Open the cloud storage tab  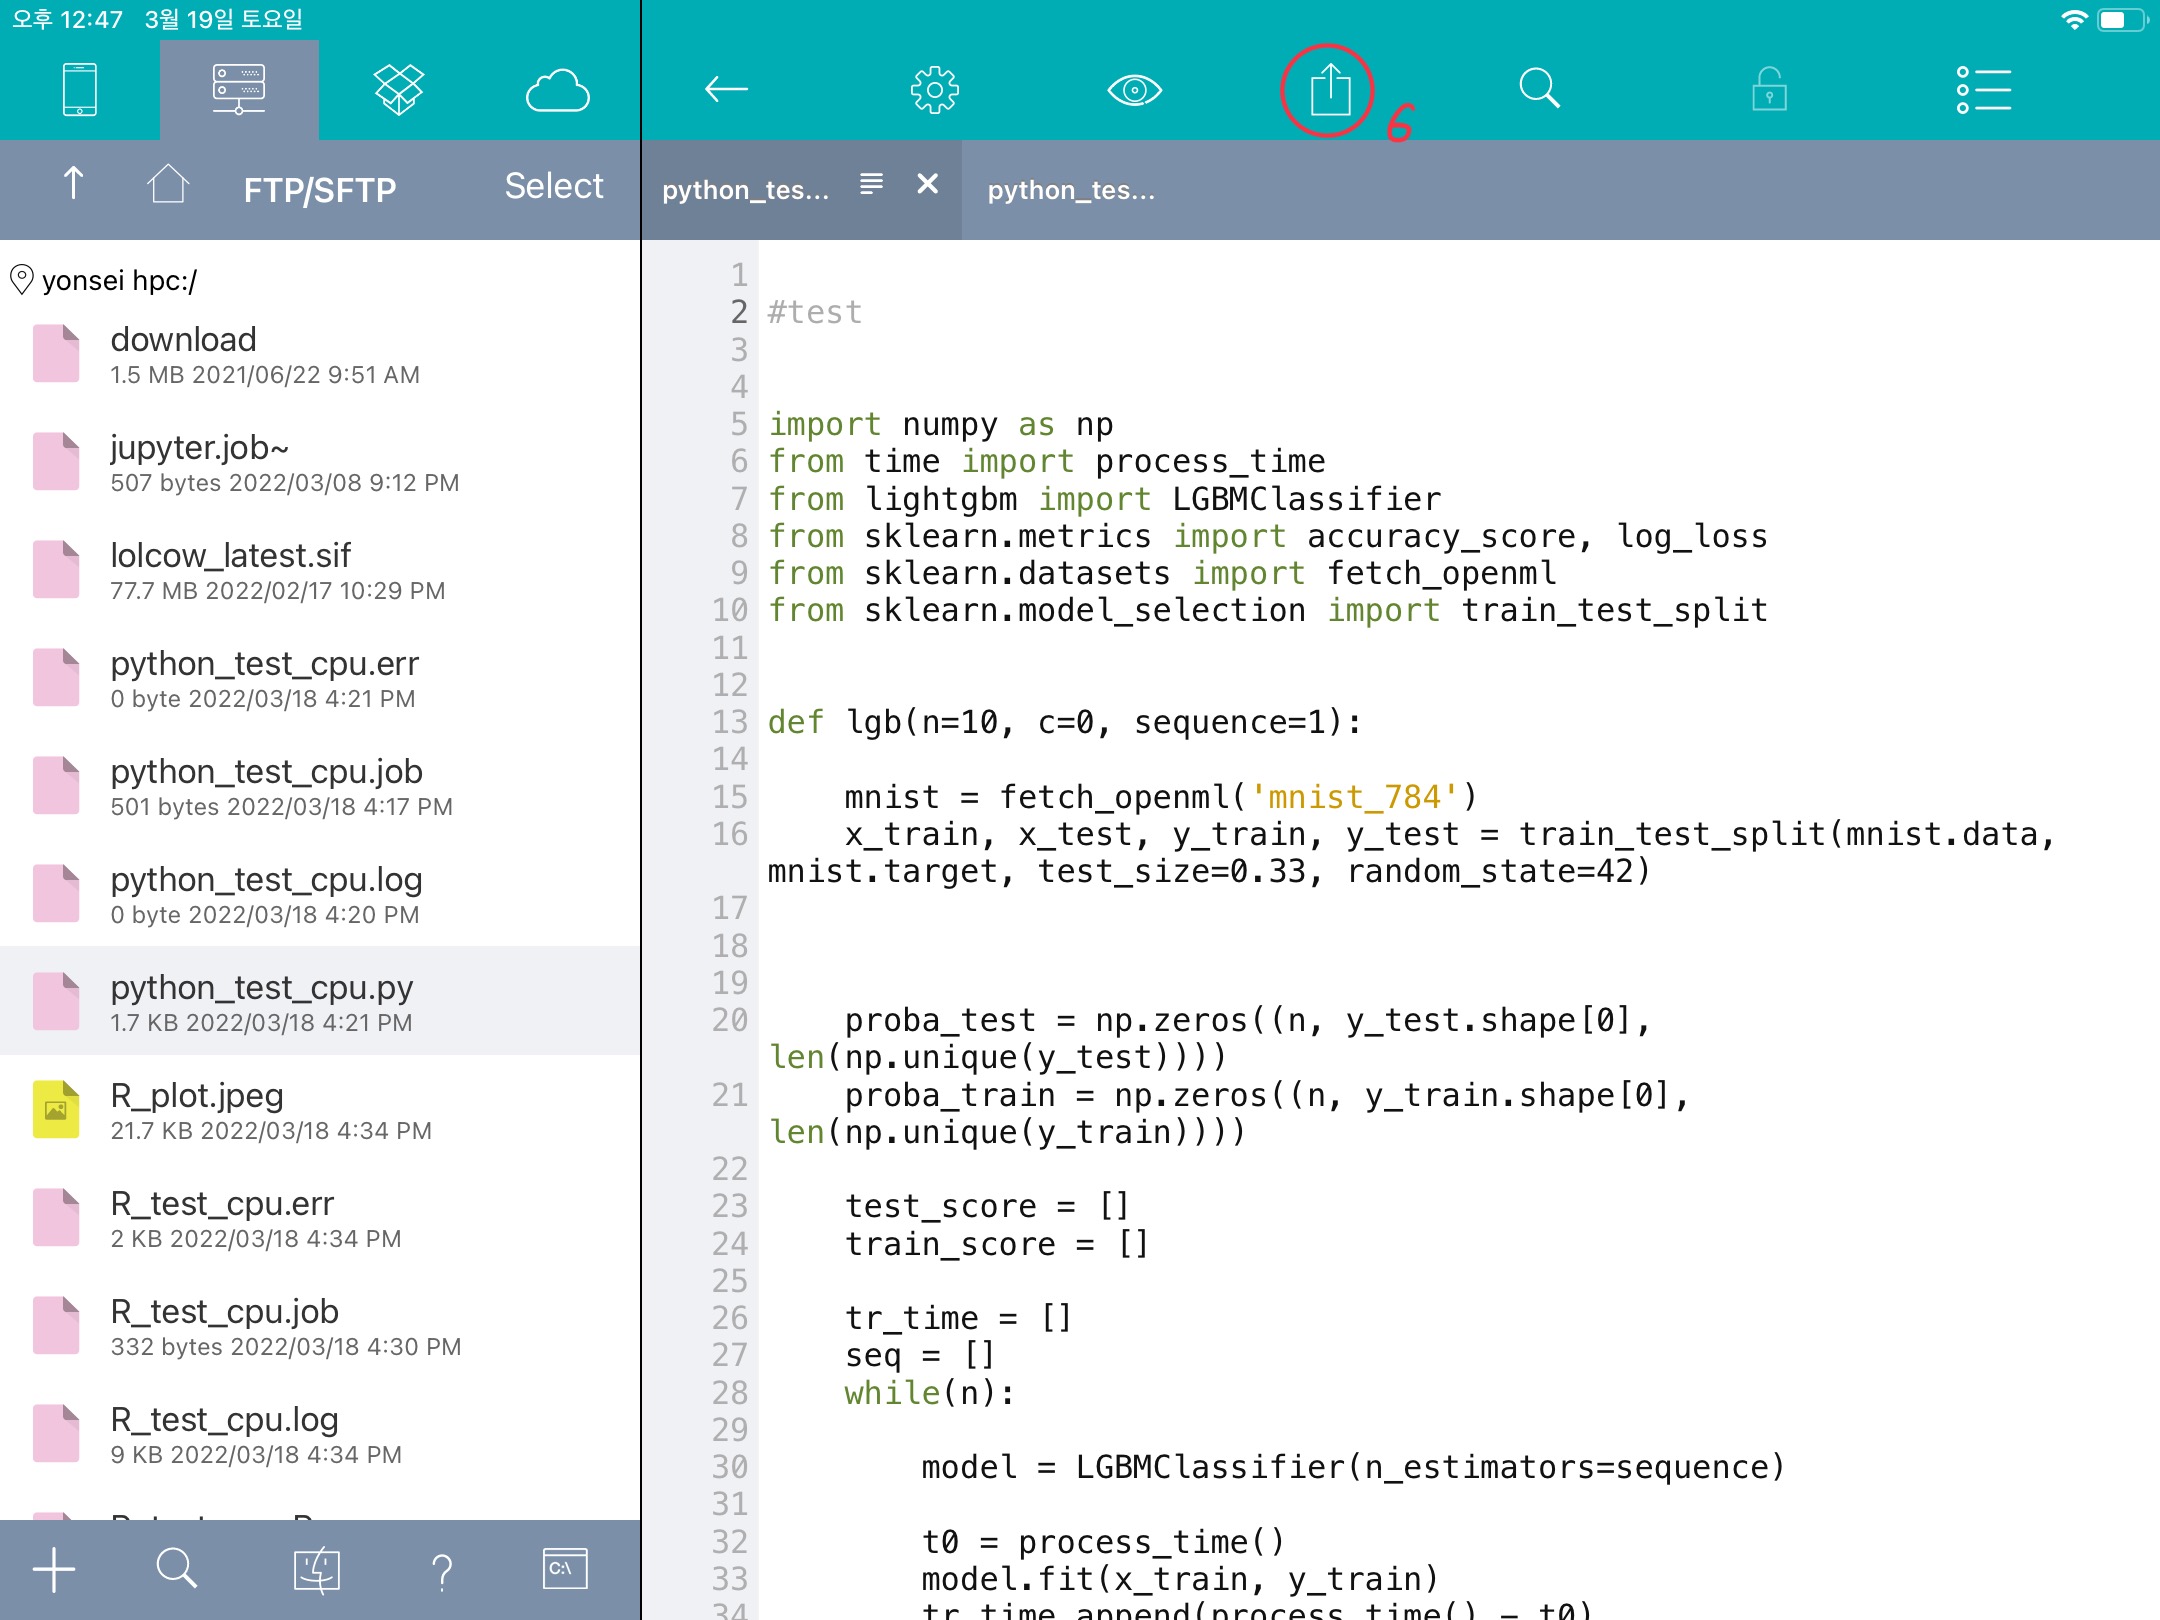(x=557, y=90)
